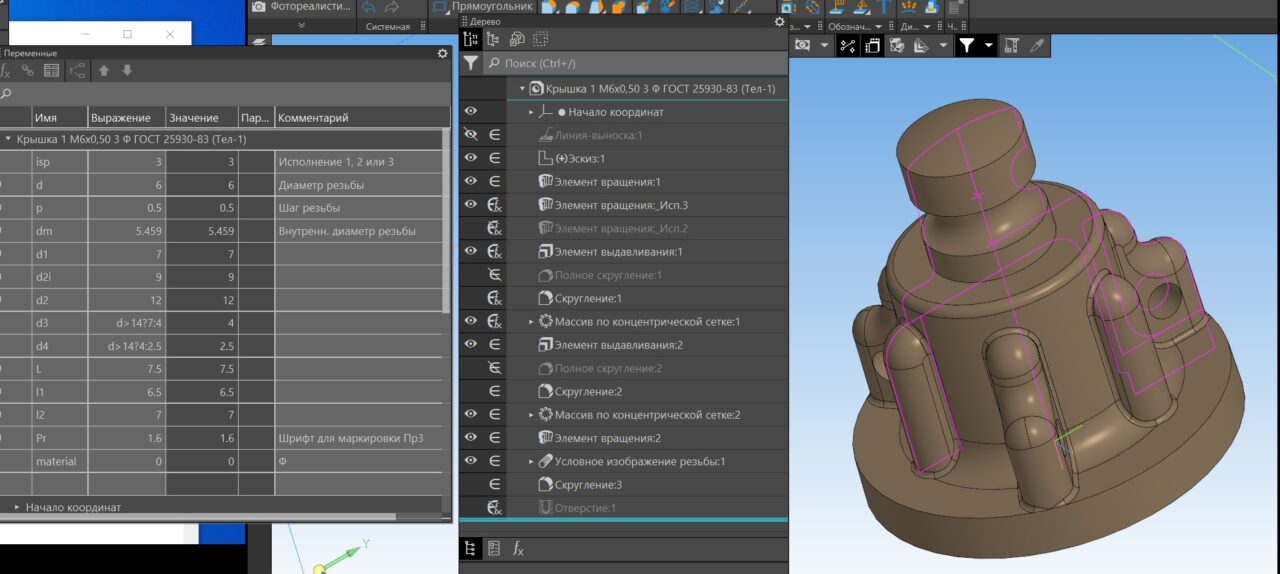Click the eyedropper icon in the view toolbar

tap(1037, 45)
